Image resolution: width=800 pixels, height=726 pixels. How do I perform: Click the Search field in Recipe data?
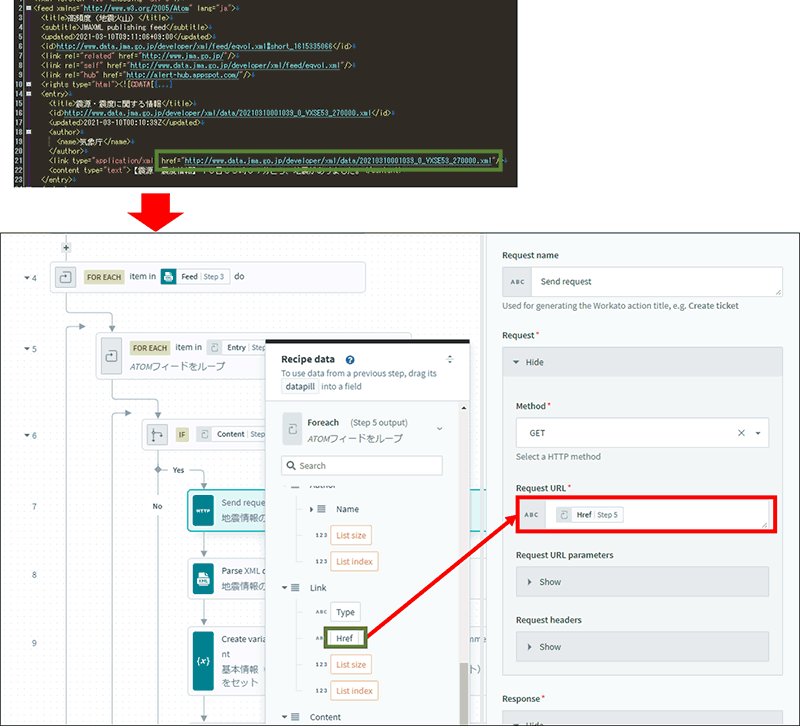tap(362, 465)
